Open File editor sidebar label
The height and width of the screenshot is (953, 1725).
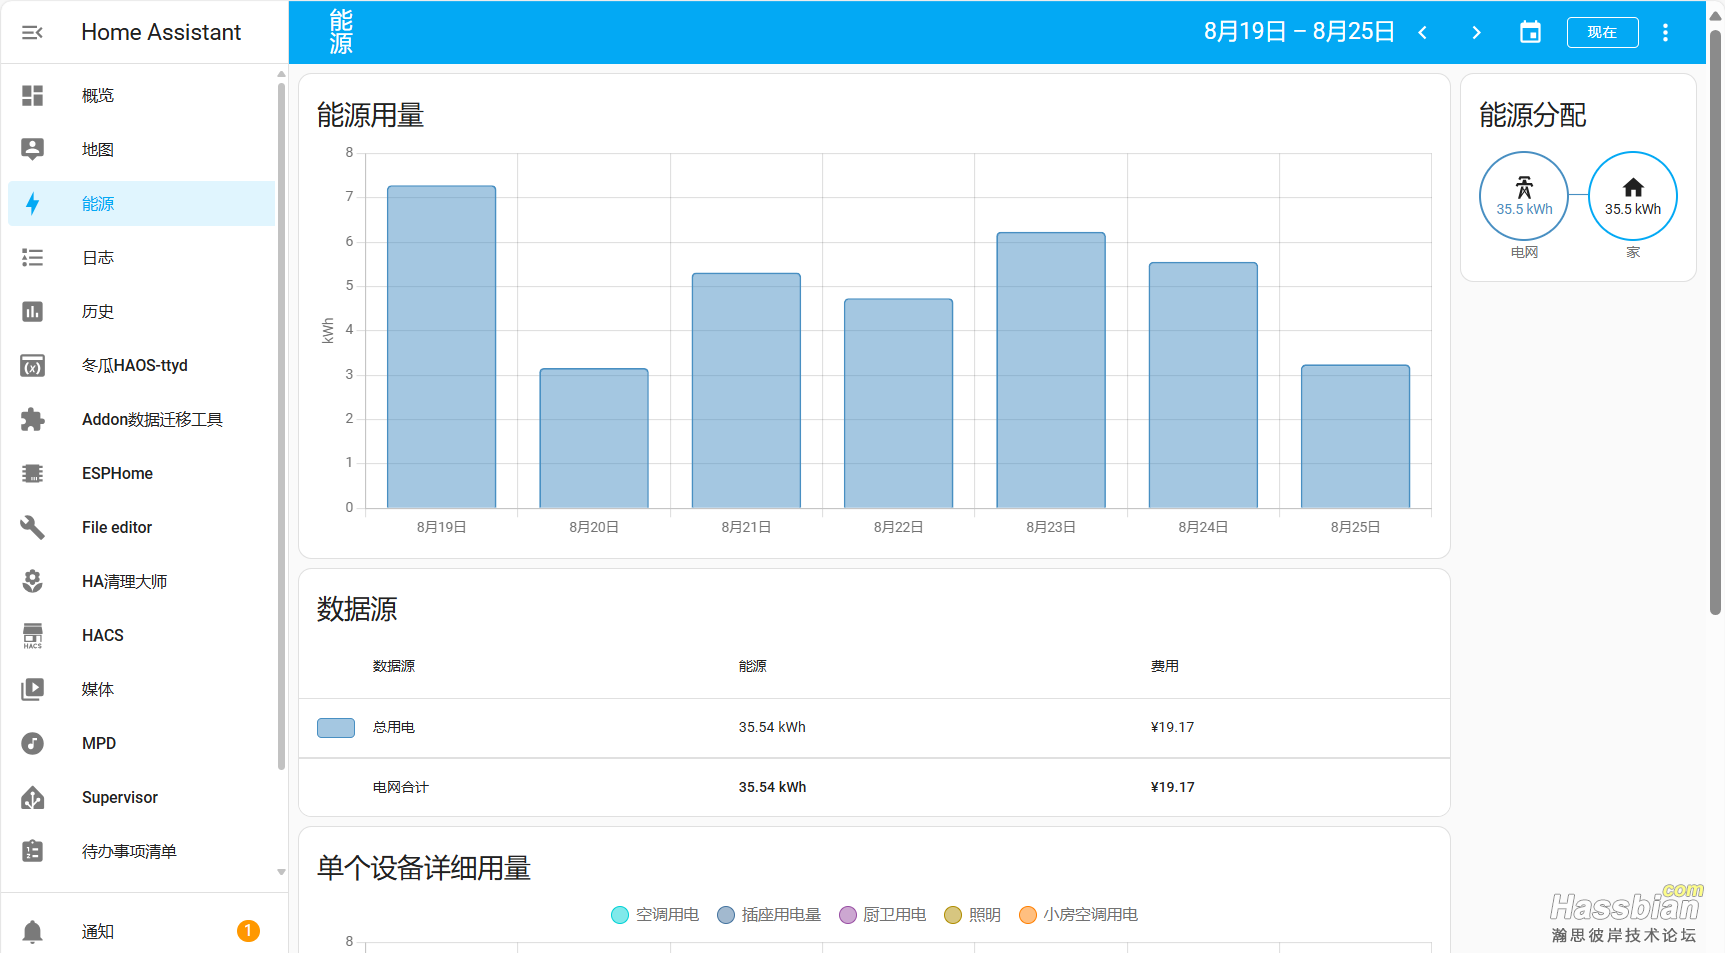coord(117,527)
